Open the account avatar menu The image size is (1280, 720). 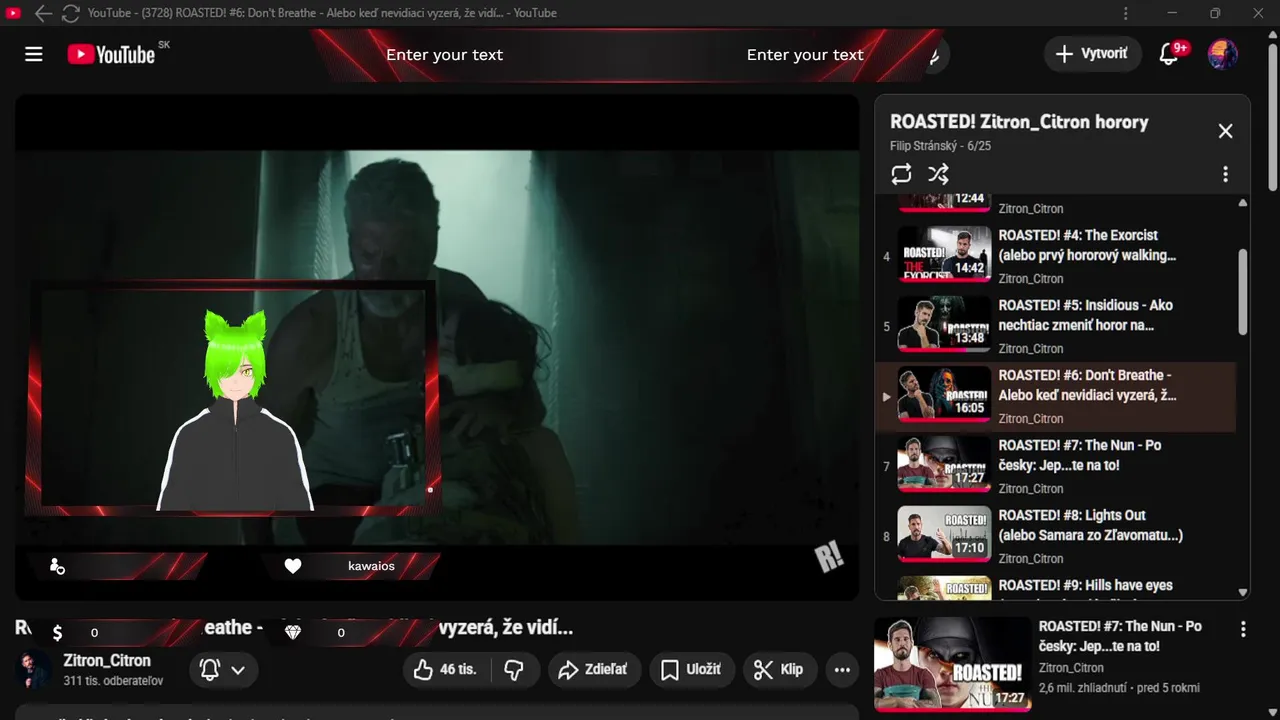point(1223,54)
